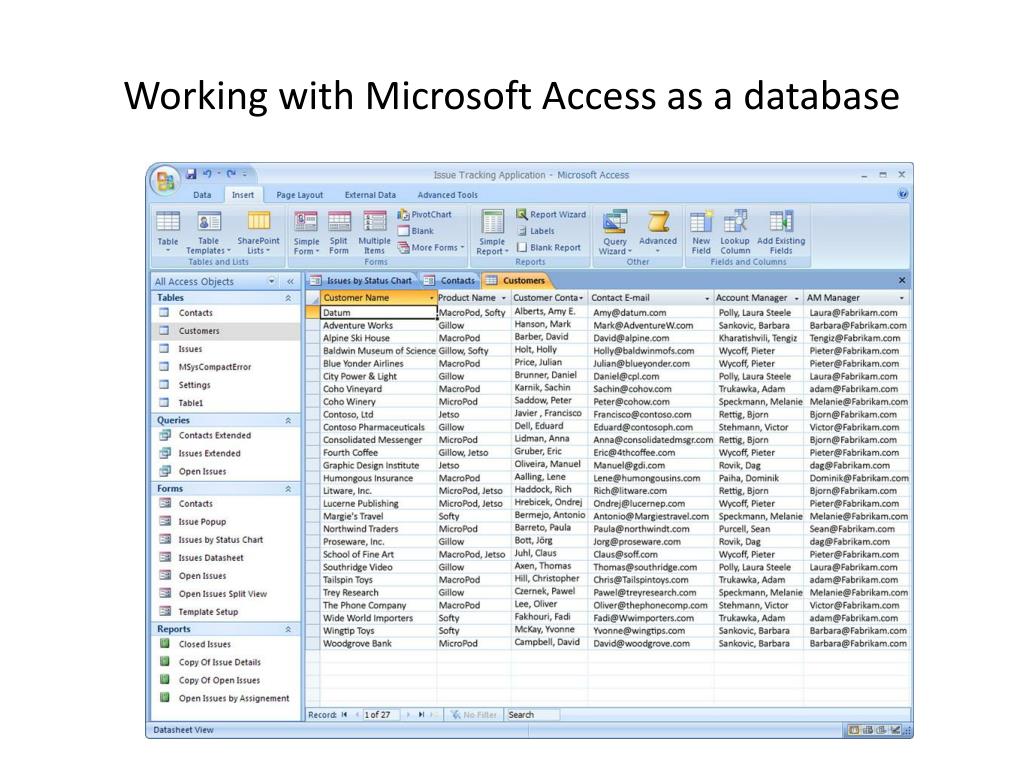Add a New Field
1024x768 pixels.
tap(701, 232)
